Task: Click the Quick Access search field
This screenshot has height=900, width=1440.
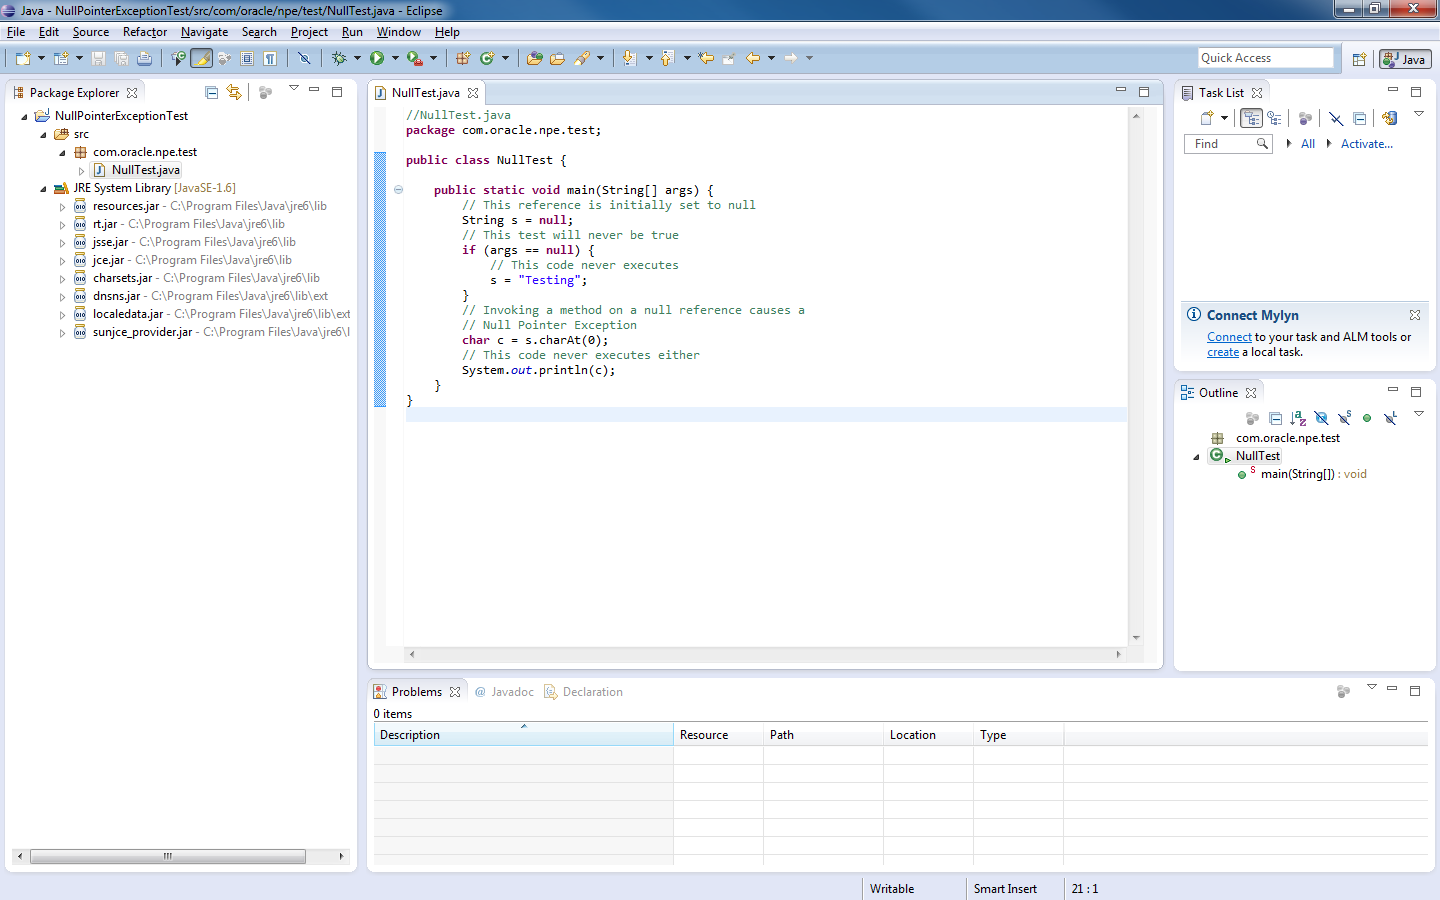Action: [x=1265, y=58]
